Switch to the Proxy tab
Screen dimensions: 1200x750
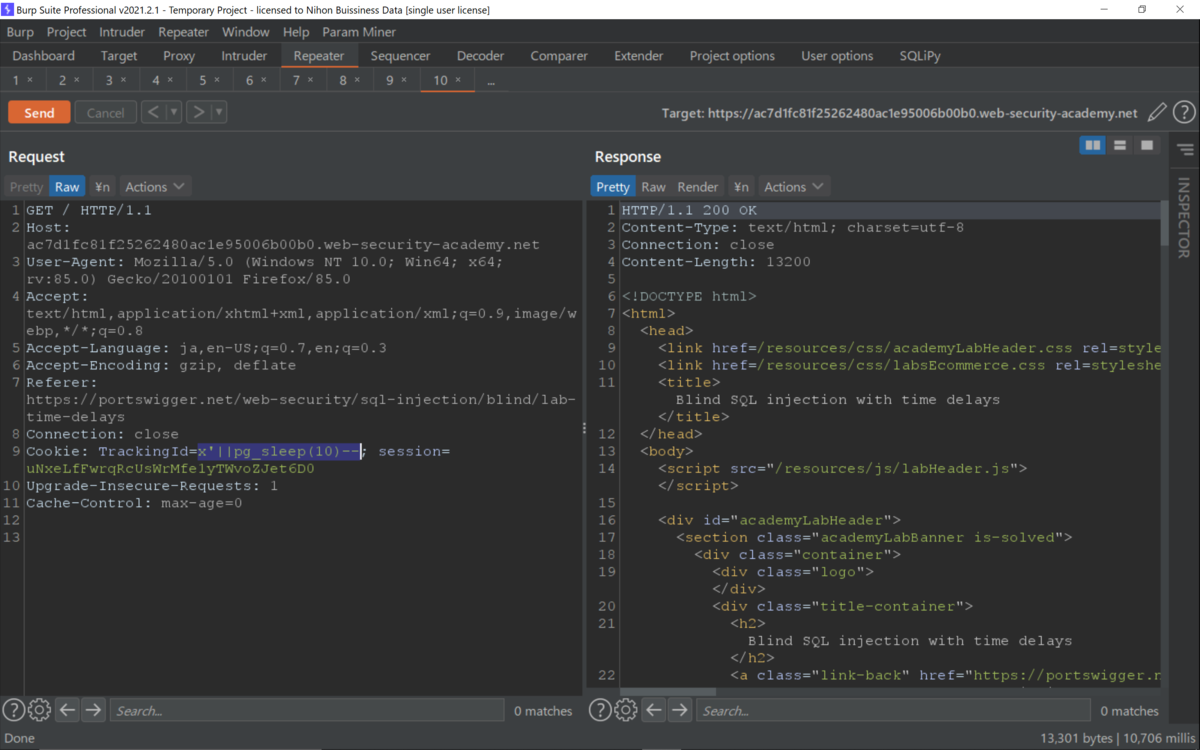[179, 56]
